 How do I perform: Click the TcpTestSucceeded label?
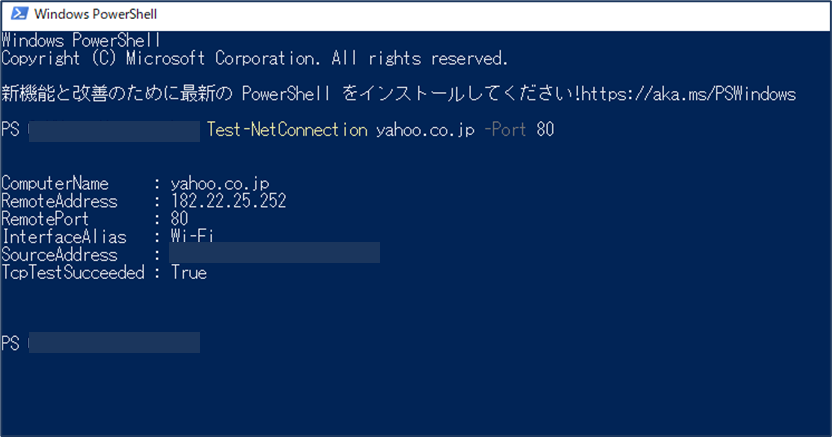(73, 273)
